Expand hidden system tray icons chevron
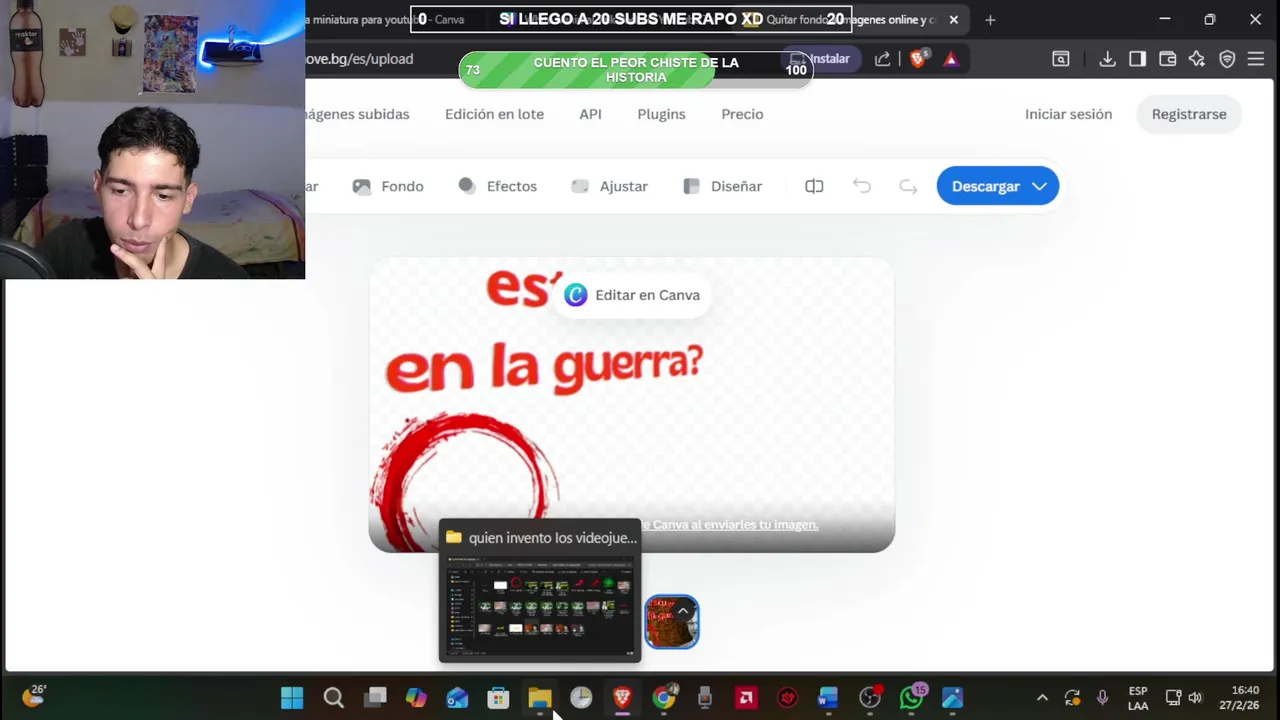The width and height of the screenshot is (1280, 720). click(1042, 698)
